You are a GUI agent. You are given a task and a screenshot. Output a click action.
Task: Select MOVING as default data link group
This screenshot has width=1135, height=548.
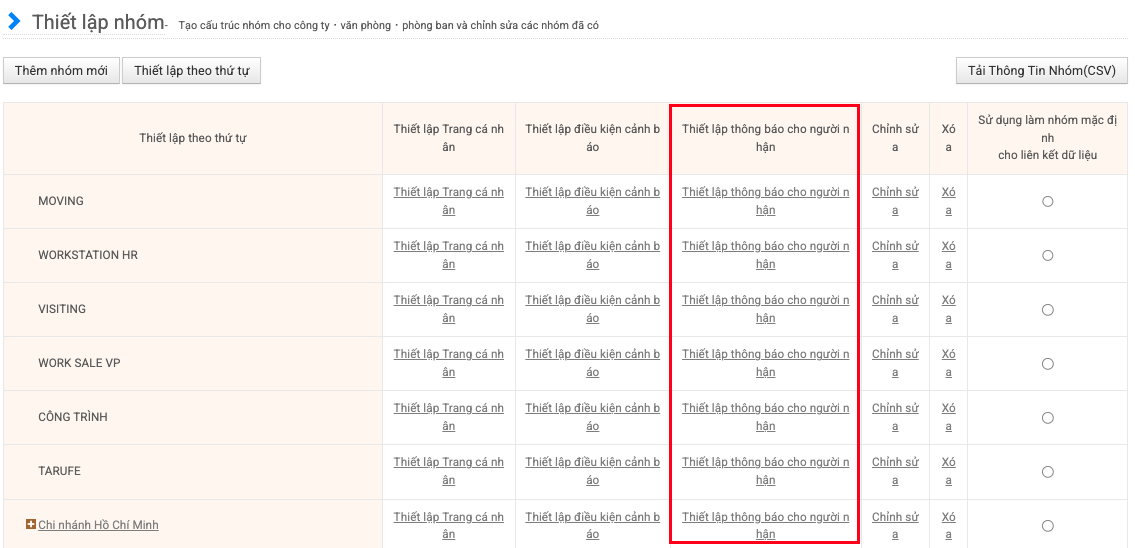[x=1047, y=201]
